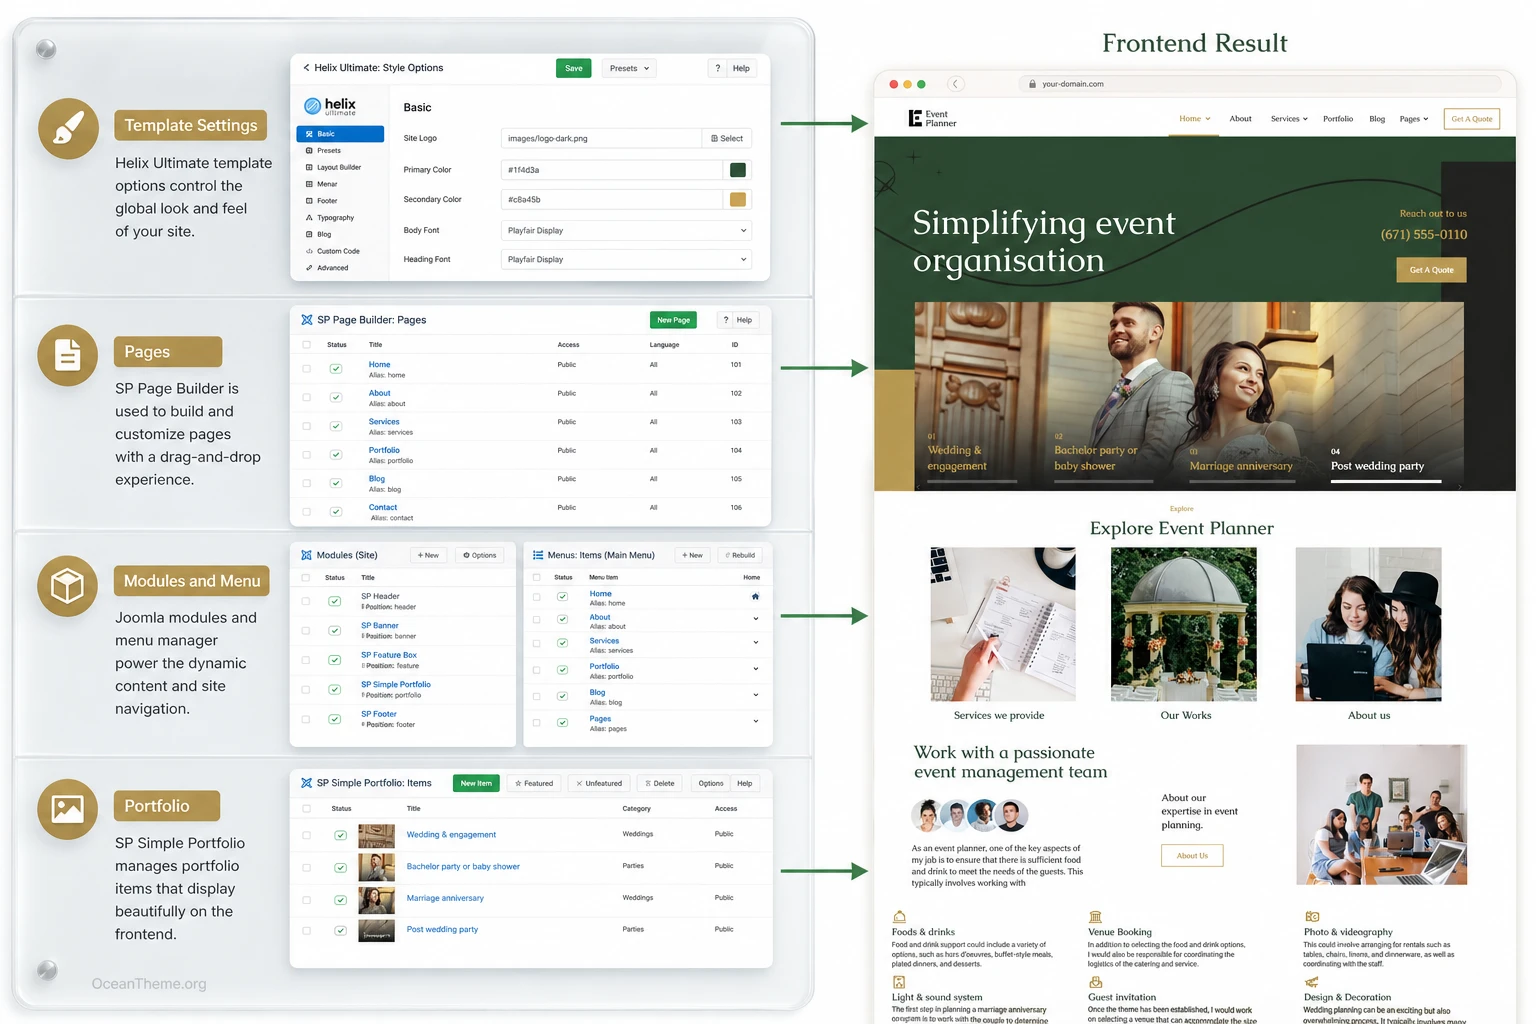The width and height of the screenshot is (1536, 1024).
Task: Click the dark green Primary Color swatch
Action: [x=738, y=170]
